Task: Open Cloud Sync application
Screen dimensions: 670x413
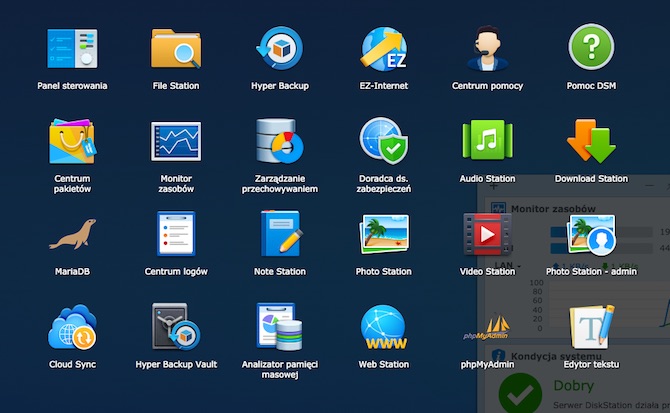Action: (72, 327)
